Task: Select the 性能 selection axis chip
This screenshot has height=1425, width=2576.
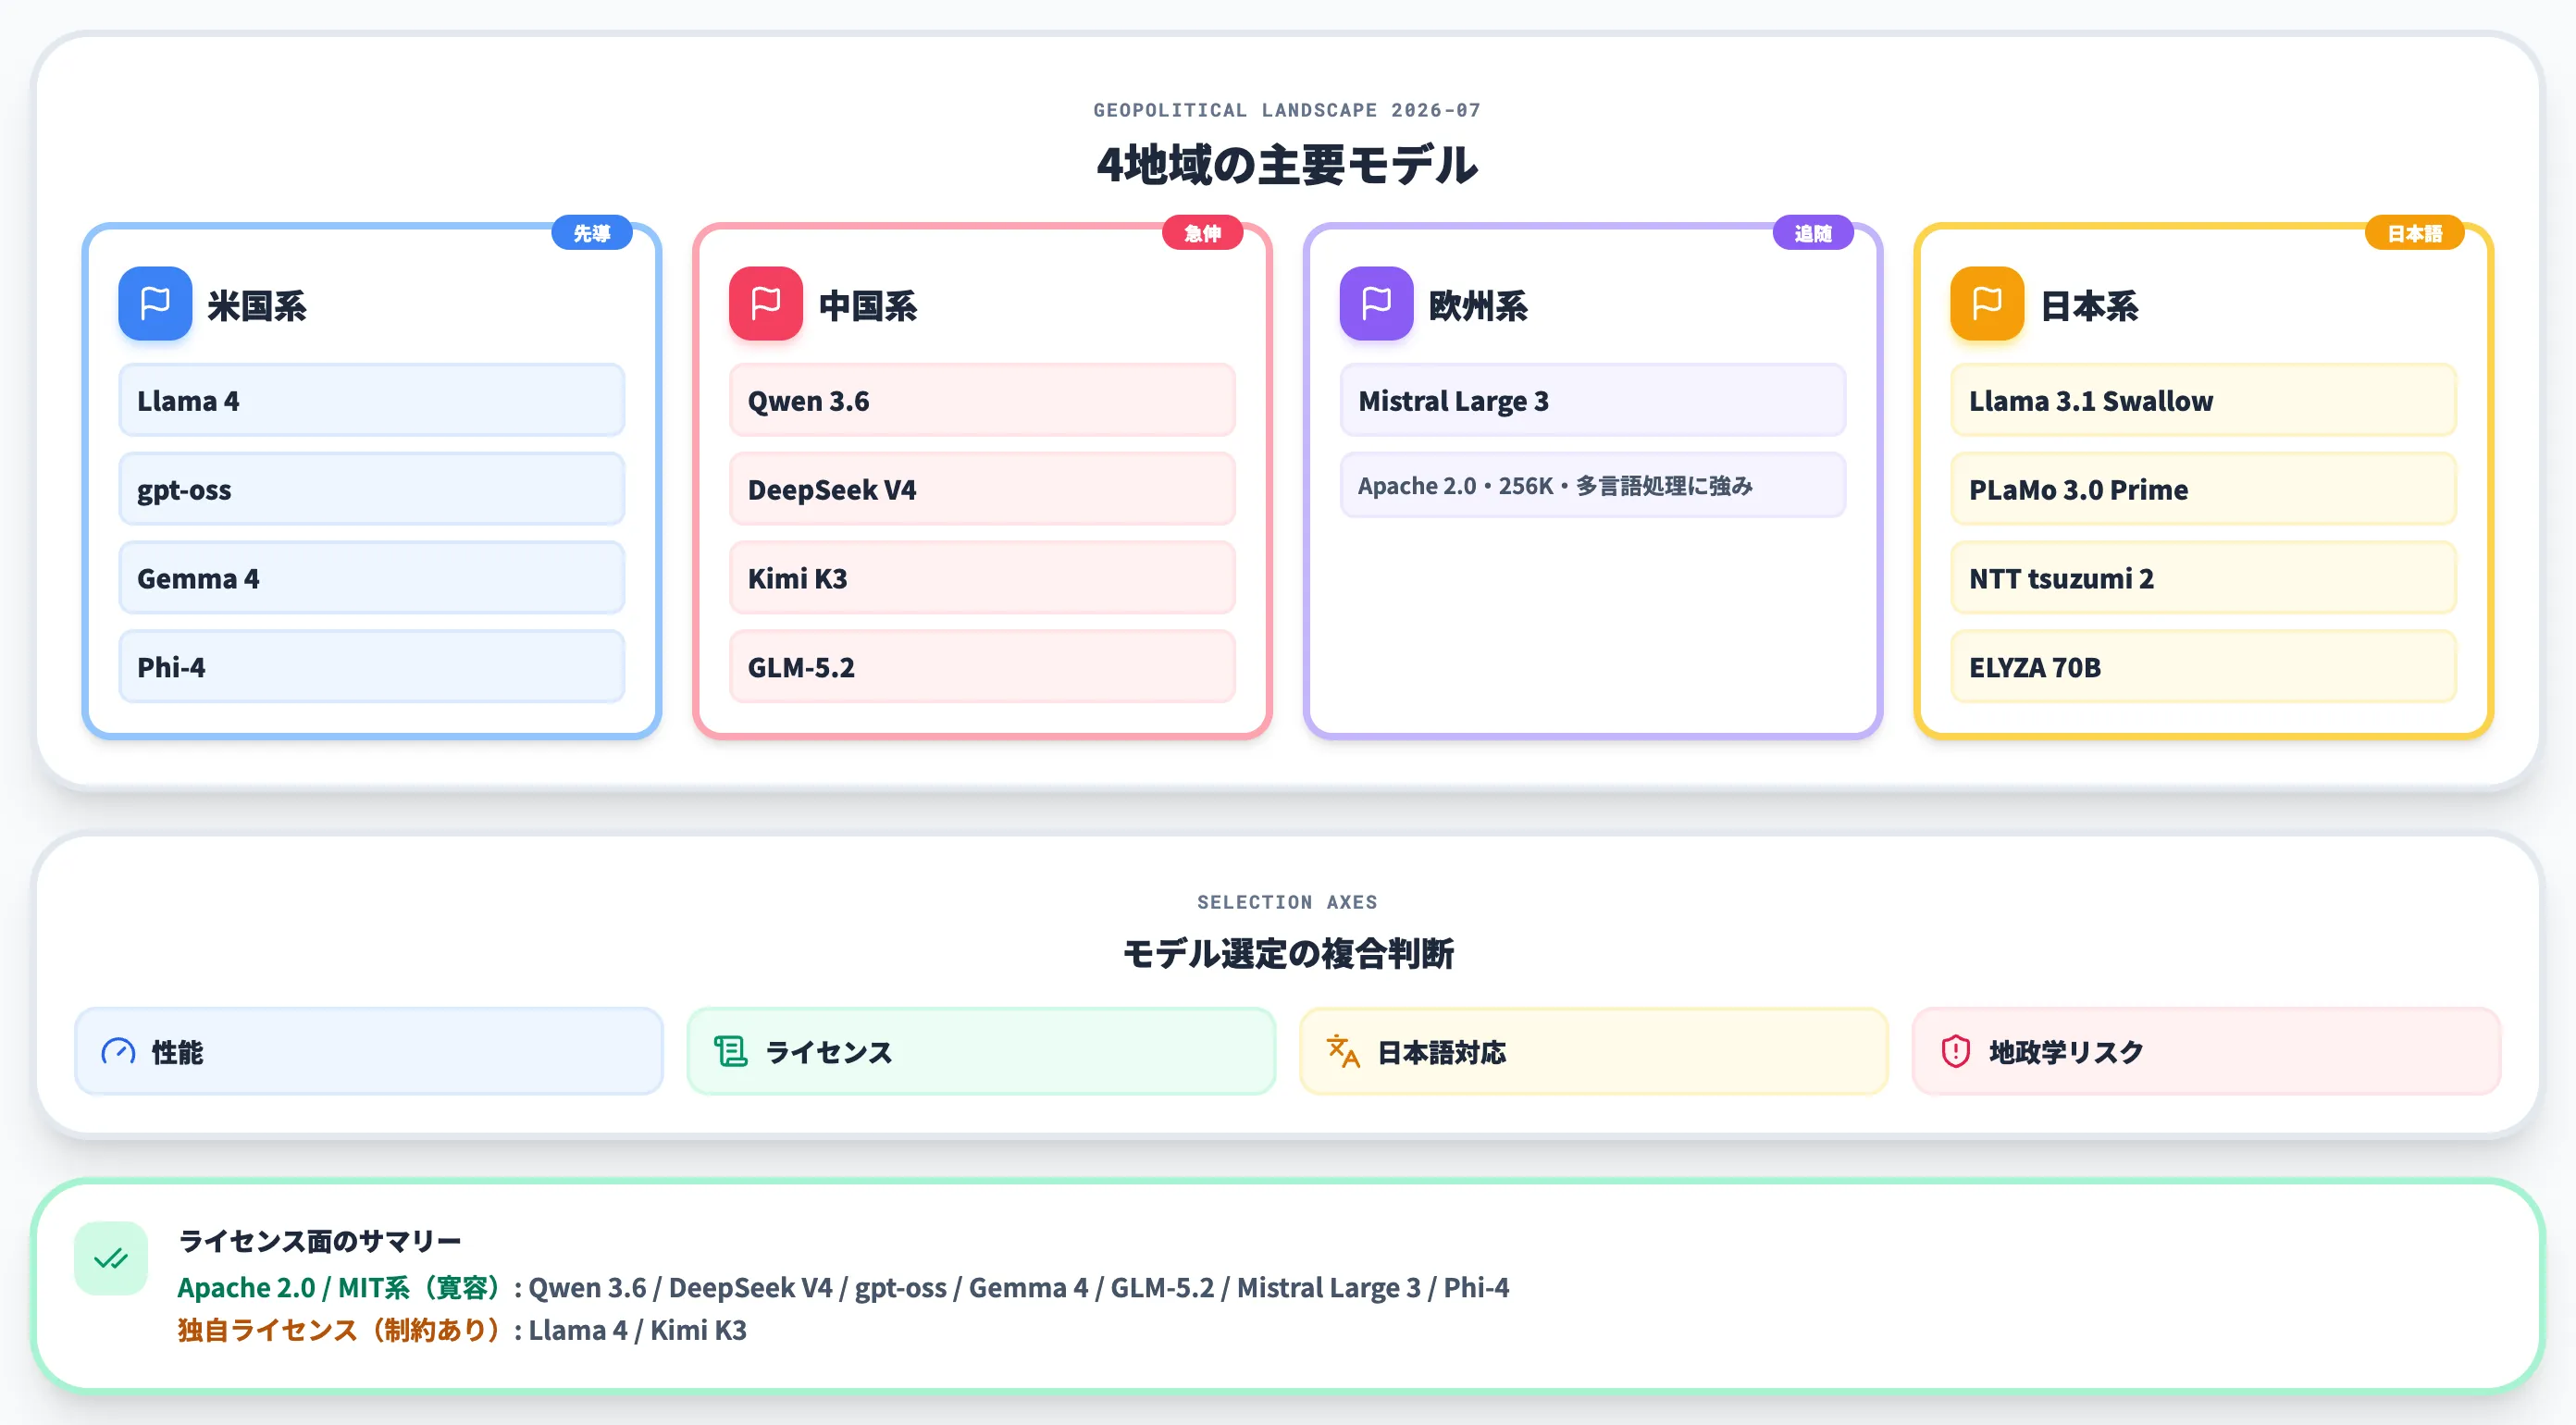Action: pyautogui.click(x=369, y=1051)
